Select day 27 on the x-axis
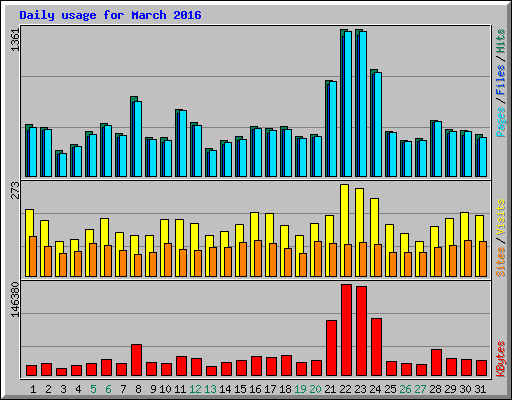This screenshot has height=400, width=512. click(x=421, y=389)
